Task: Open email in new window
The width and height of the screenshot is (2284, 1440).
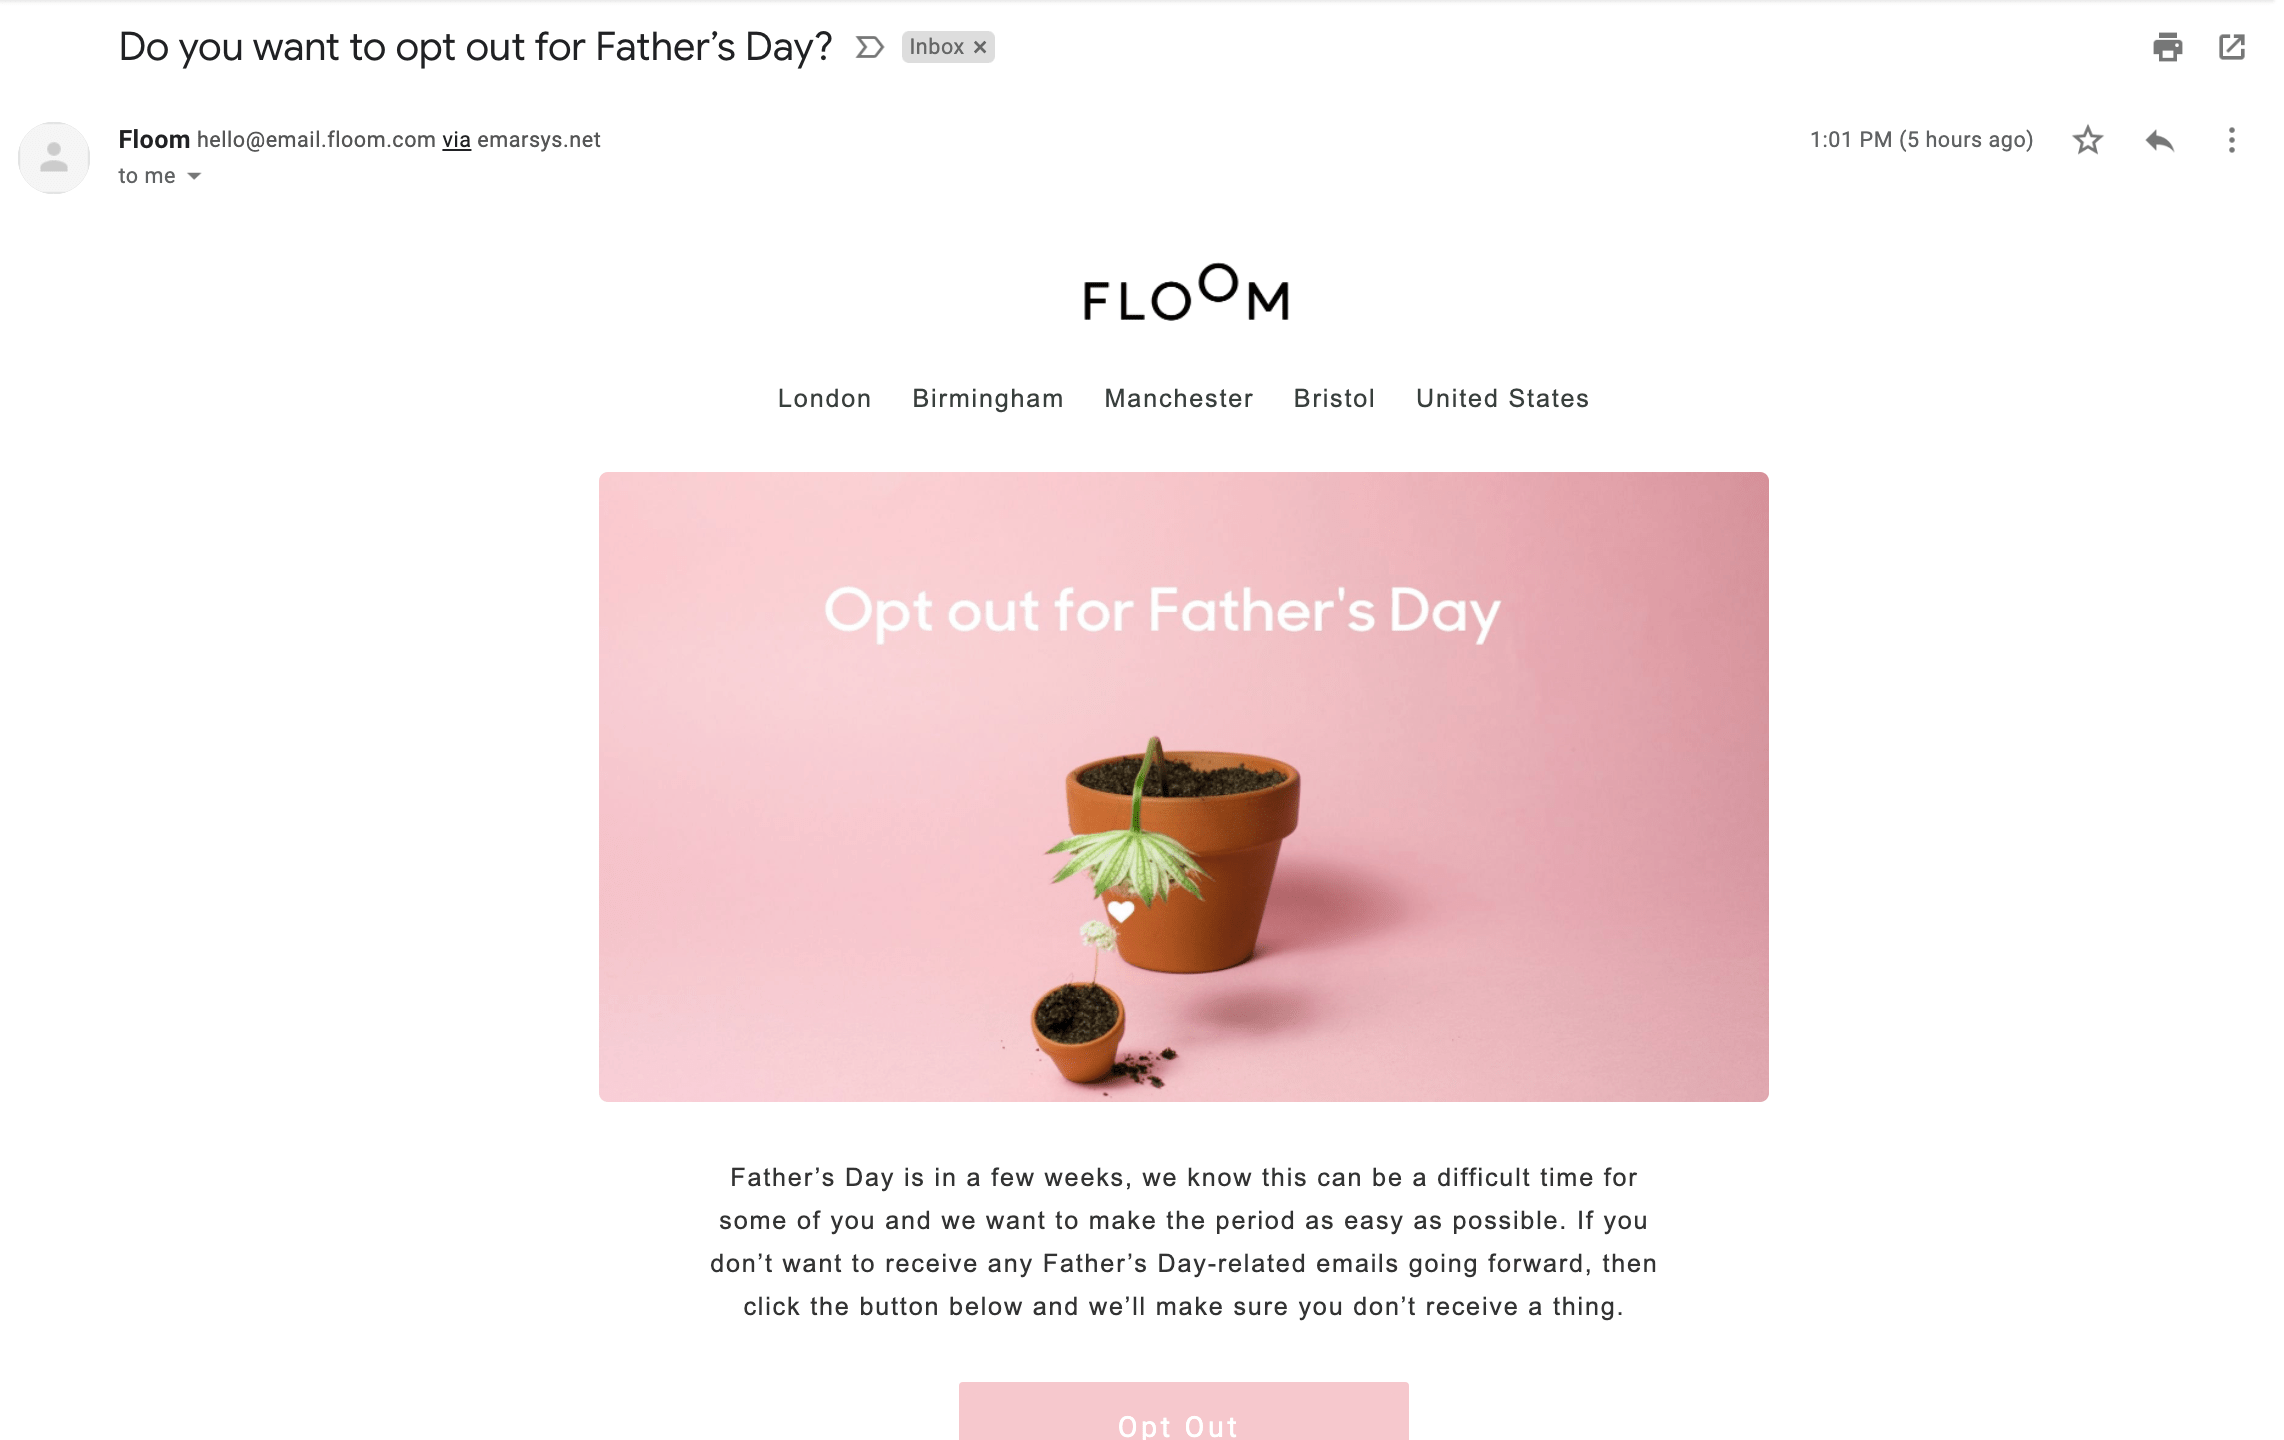Action: 2231,47
